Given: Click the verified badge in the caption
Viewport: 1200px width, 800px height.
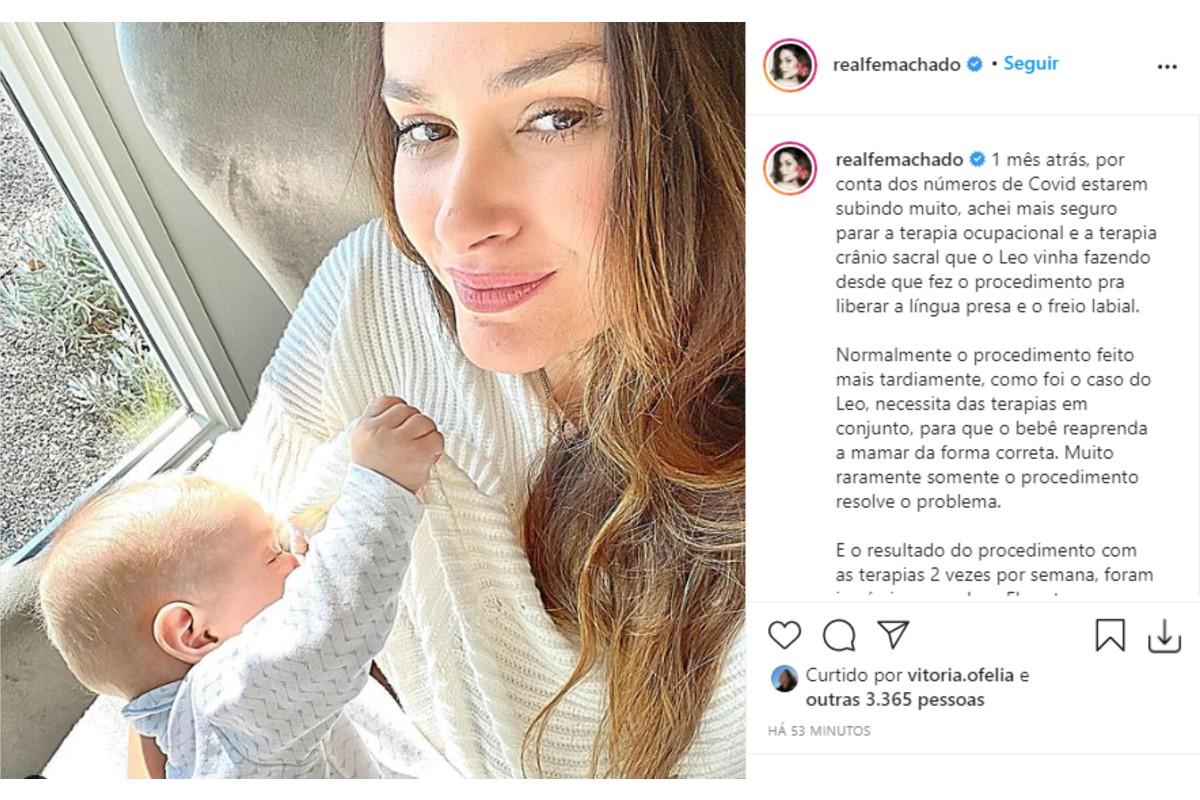Looking at the screenshot, I should pyautogui.click(x=976, y=159).
